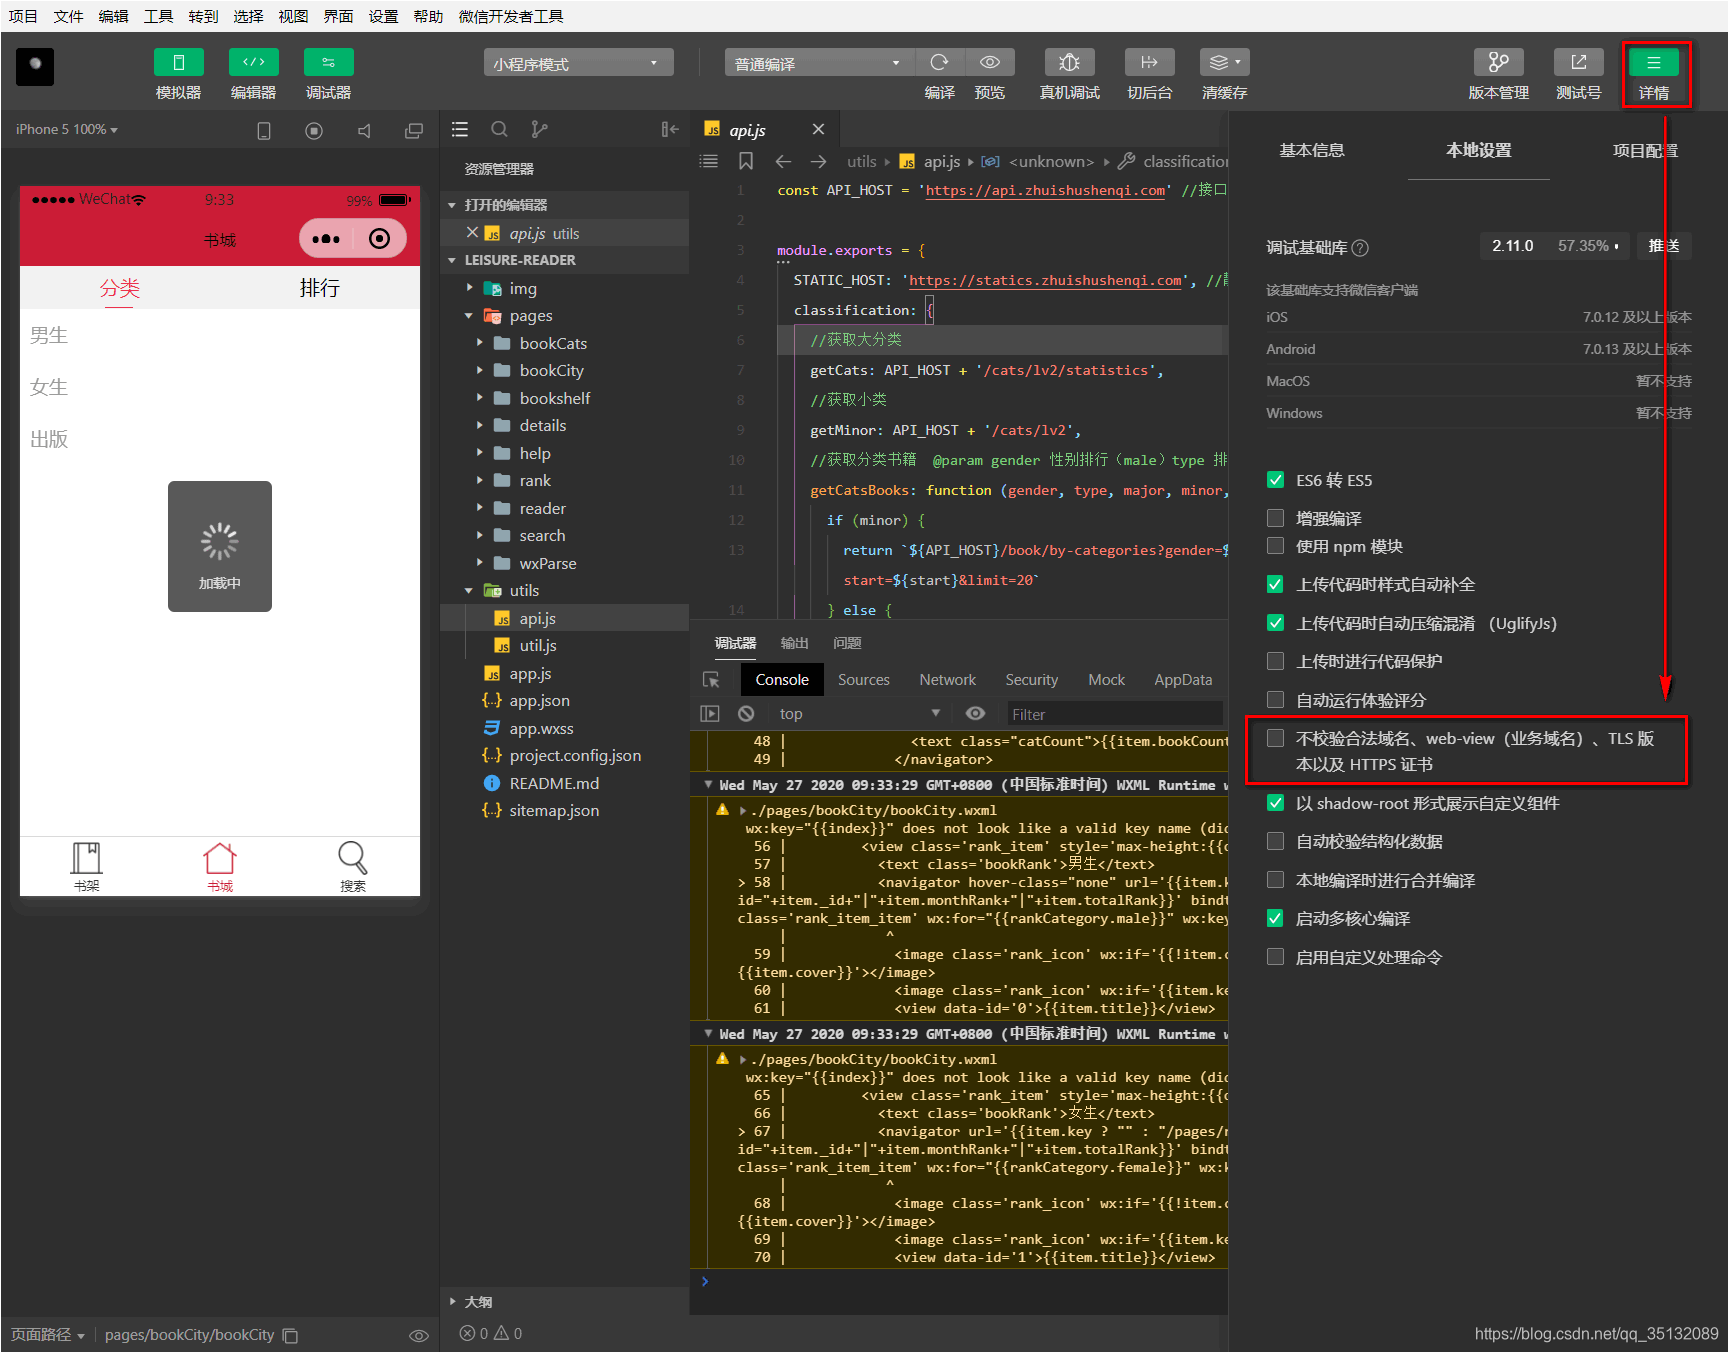Switch to the 项目配置 tab
This screenshot has width=1729, height=1353.
coord(1645,150)
